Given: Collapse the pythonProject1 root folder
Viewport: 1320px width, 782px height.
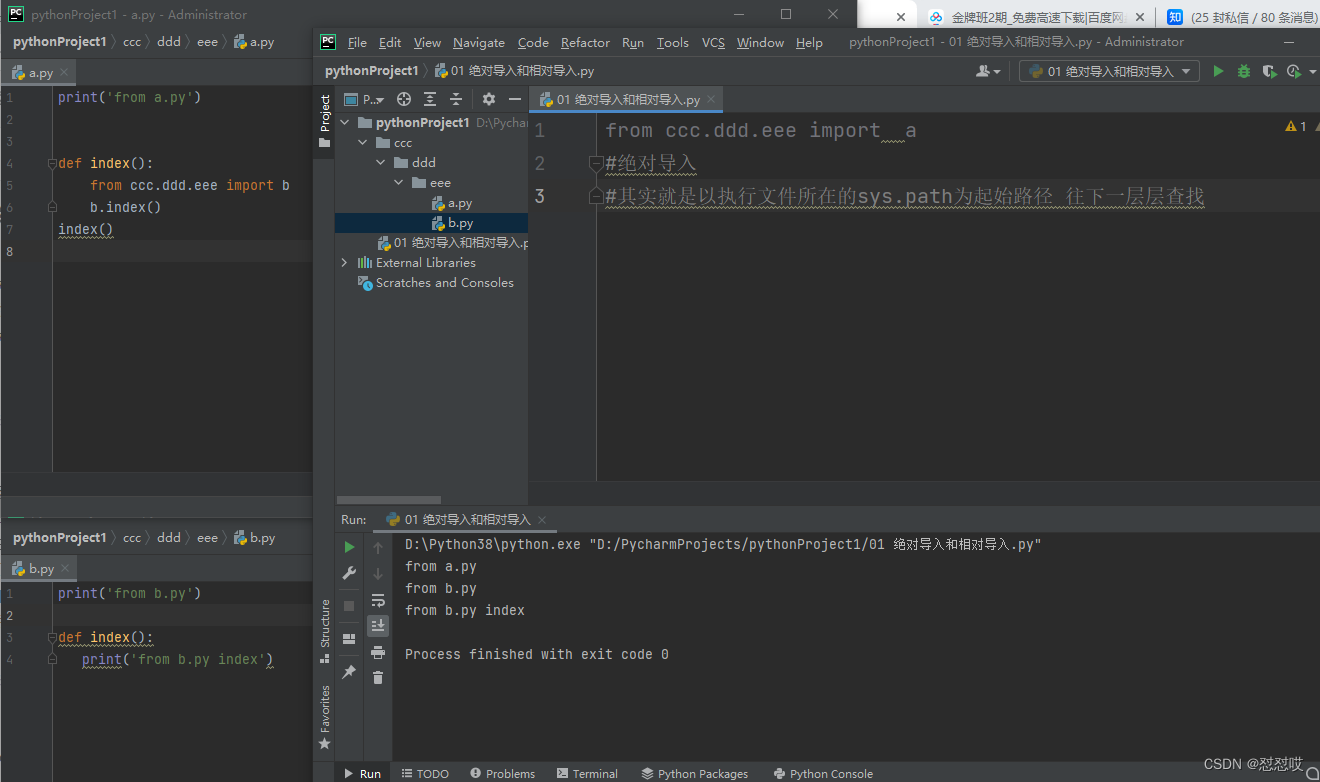Looking at the screenshot, I should (x=346, y=123).
